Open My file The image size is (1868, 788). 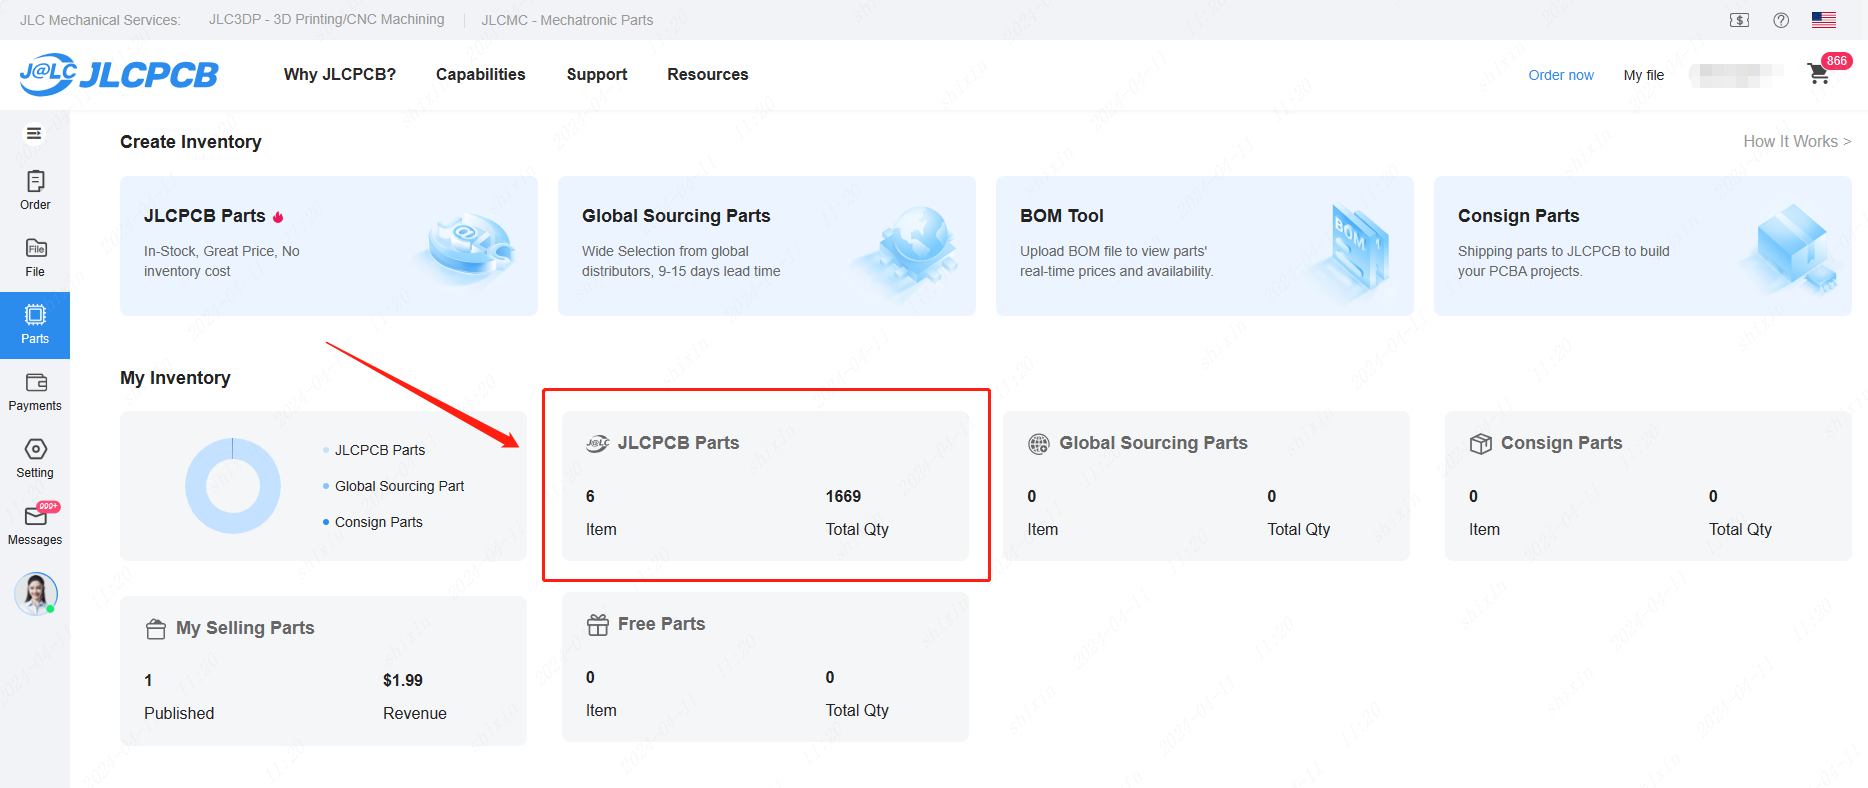click(1644, 75)
